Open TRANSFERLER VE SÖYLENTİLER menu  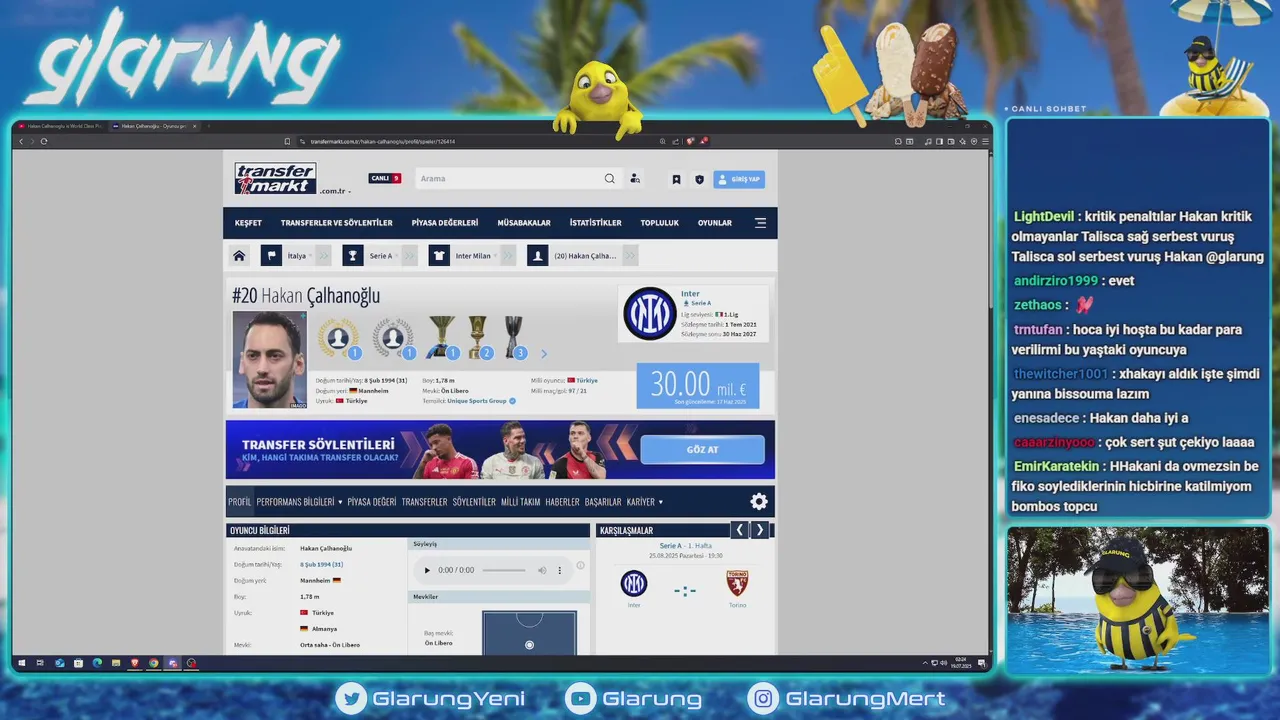click(336, 223)
